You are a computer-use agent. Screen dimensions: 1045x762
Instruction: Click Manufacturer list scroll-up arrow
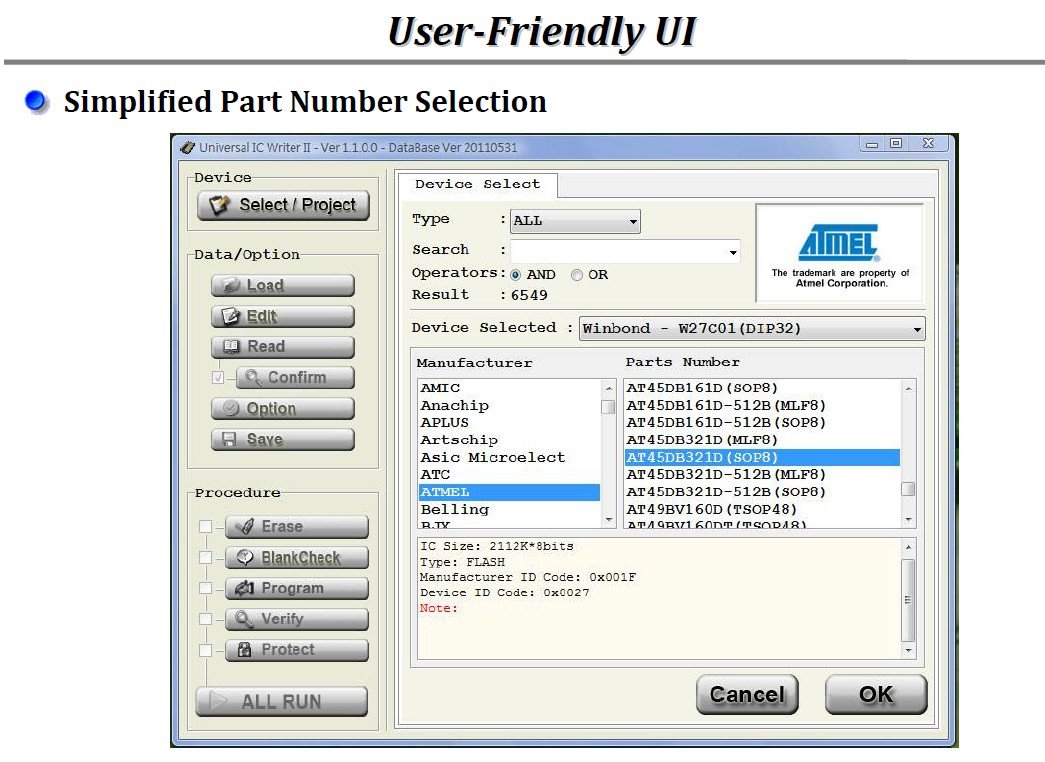(608, 388)
